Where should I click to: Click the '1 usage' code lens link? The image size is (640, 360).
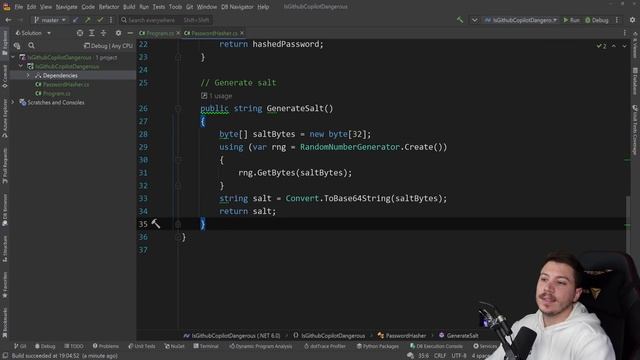coord(220,96)
